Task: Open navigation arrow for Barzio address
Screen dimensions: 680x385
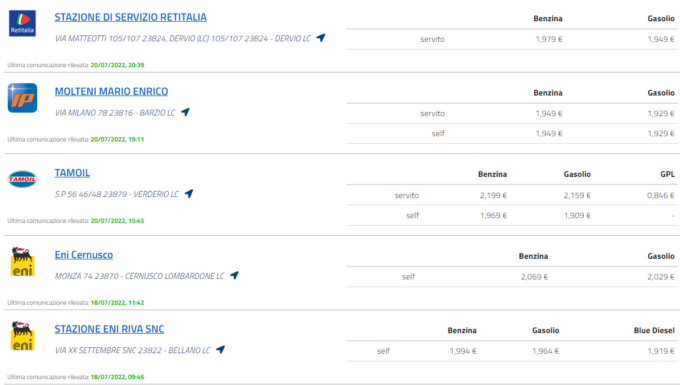Action: coord(185,112)
